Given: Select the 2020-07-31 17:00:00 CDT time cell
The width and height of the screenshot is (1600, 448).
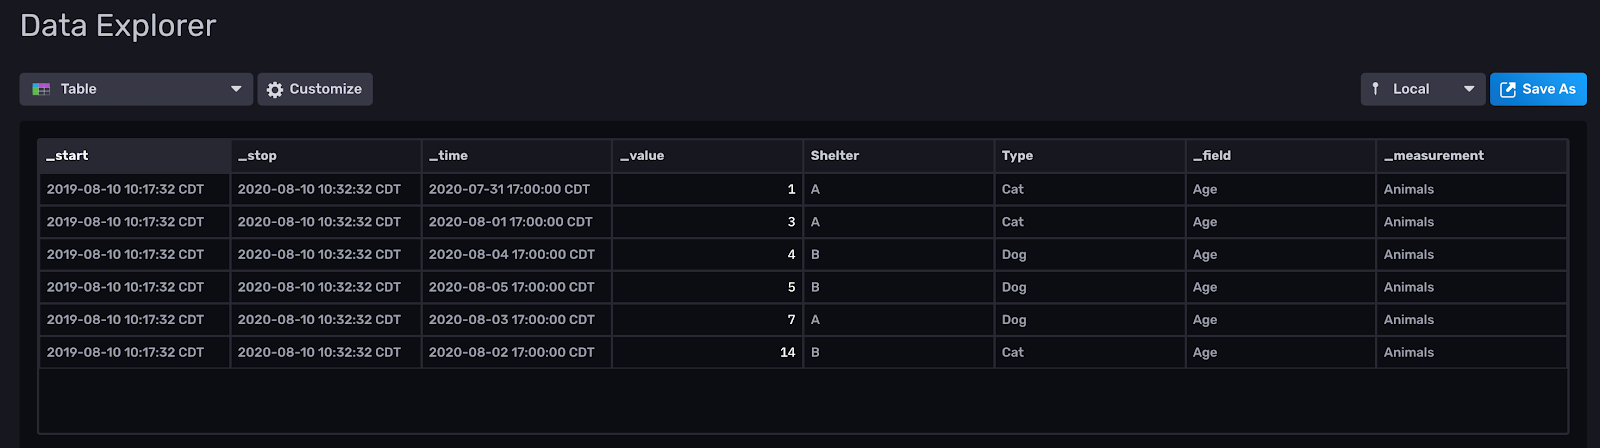Looking at the screenshot, I should (517, 189).
